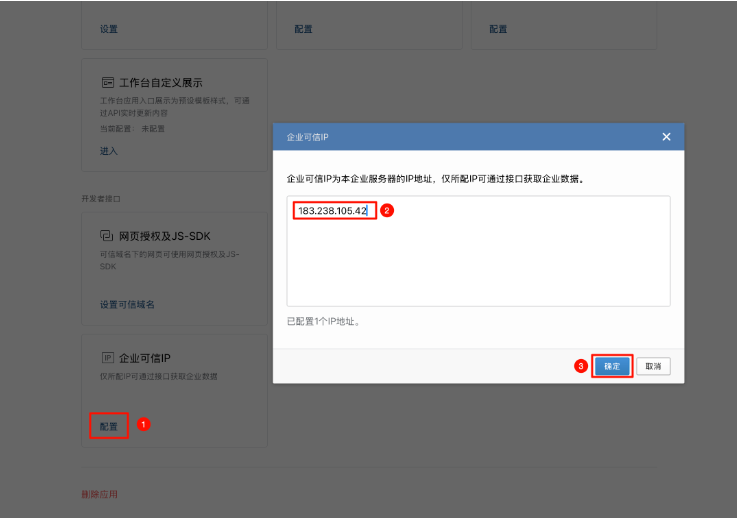
Task: Click the 设置 link in top-left card
Action: pyautogui.click(x=108, y=30)
